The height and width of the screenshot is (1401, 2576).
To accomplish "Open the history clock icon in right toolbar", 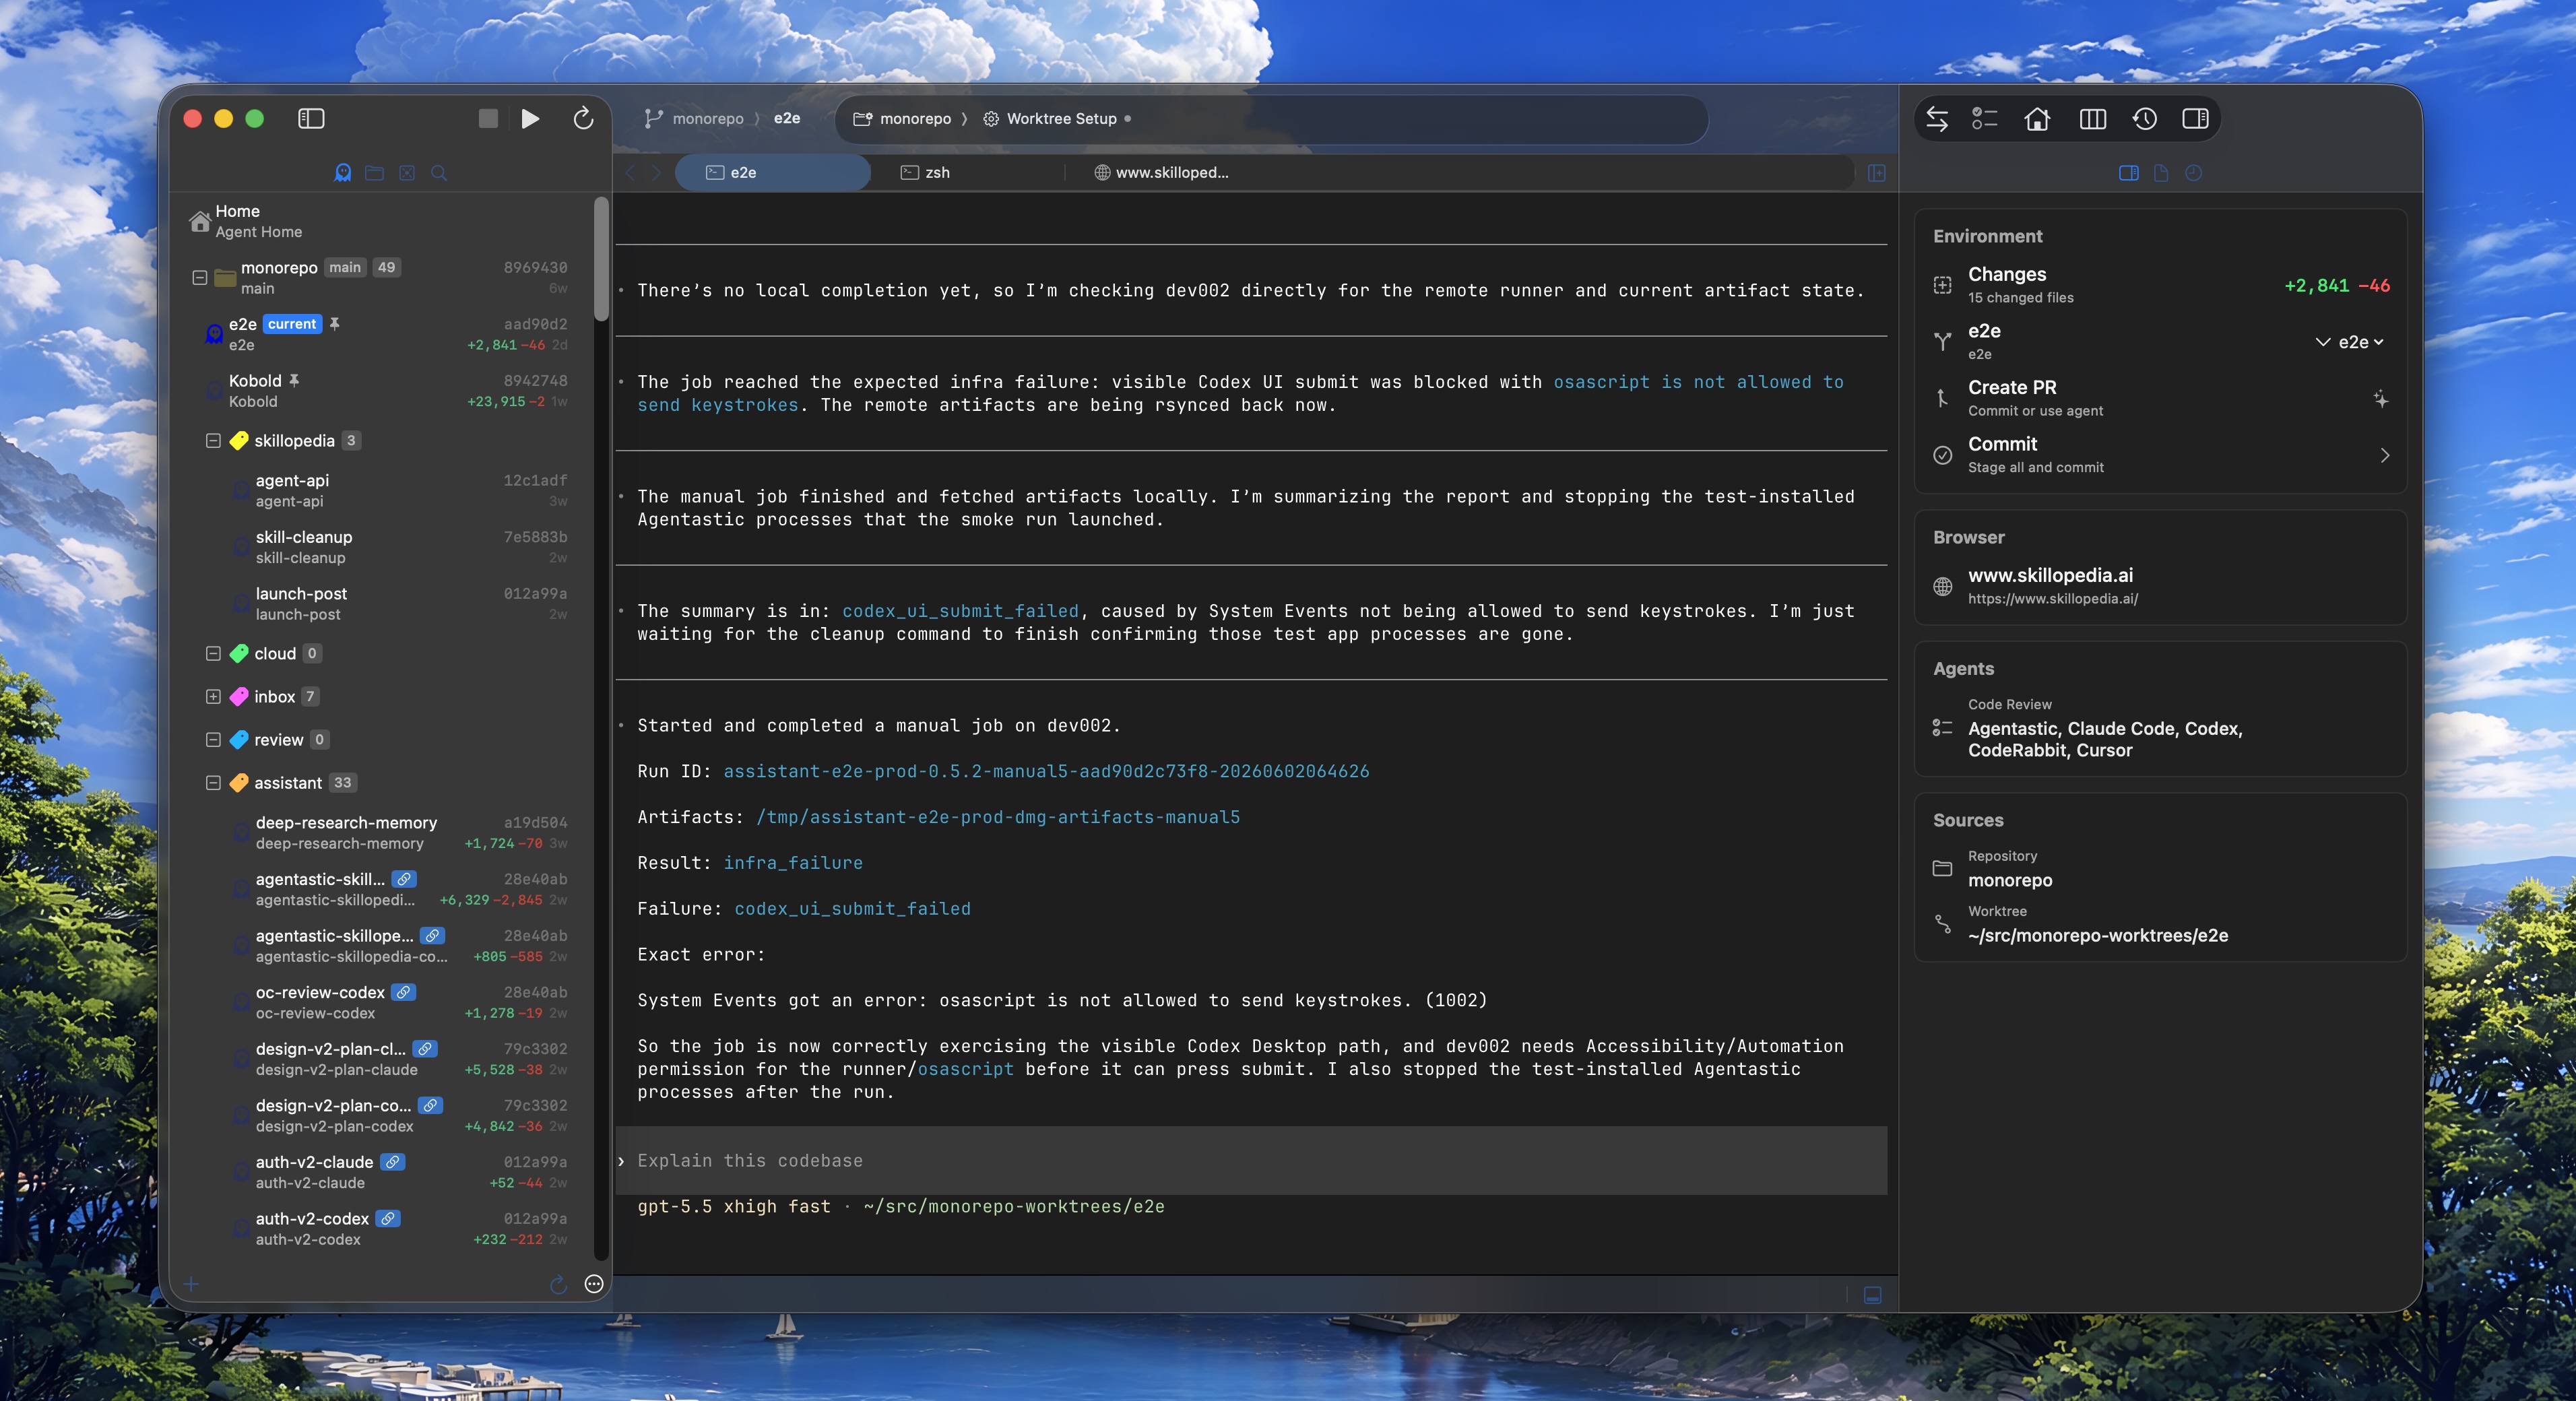I will point(2144,119).
